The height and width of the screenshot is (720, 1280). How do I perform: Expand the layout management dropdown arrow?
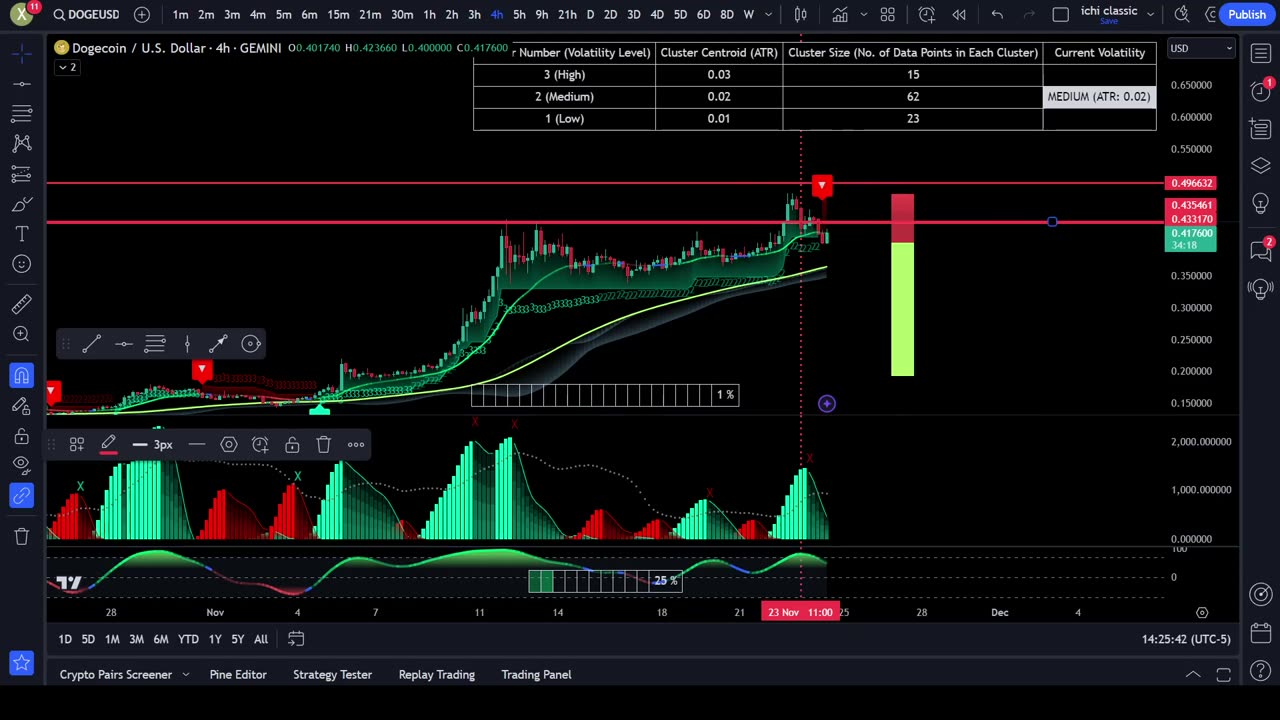click(x=1151, y=14)
